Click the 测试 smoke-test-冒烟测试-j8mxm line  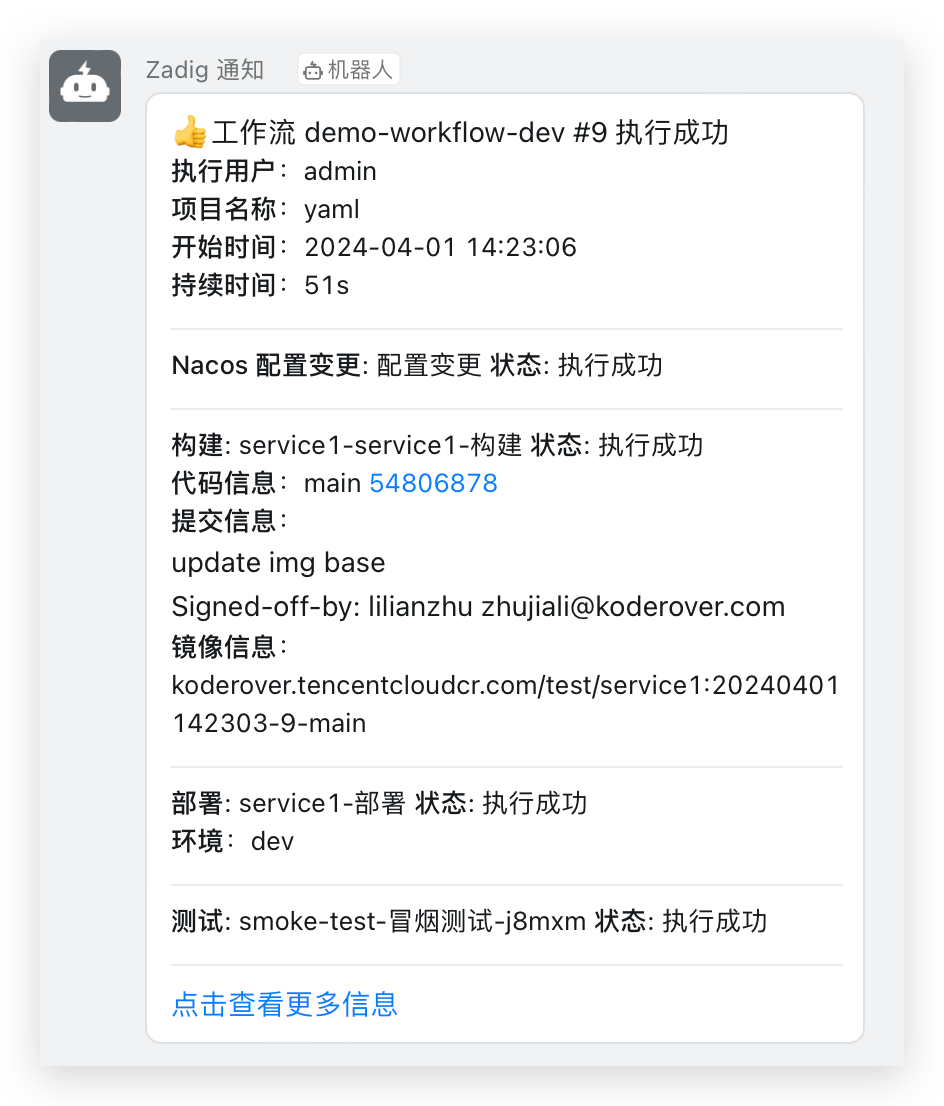pos(469,921)
